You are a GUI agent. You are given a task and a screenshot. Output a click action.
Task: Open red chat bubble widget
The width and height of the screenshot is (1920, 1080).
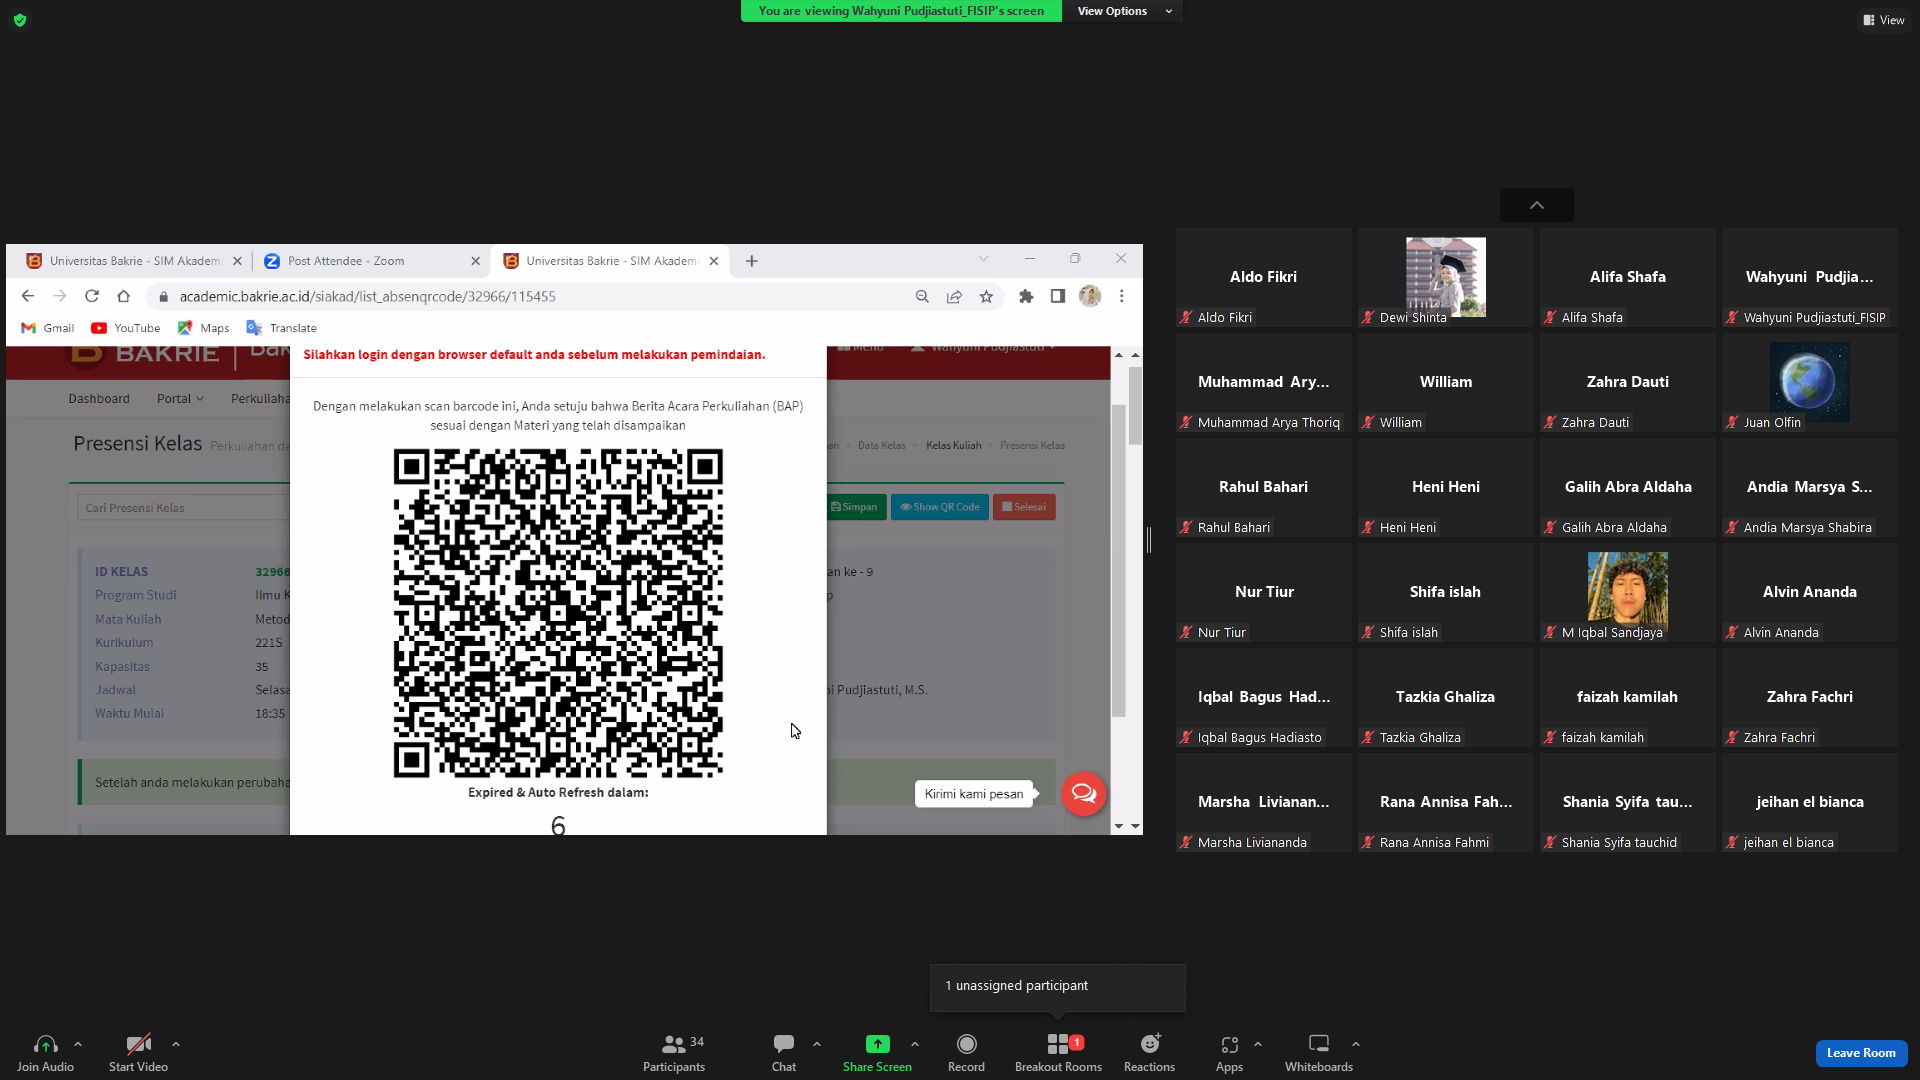point(1084,794)
